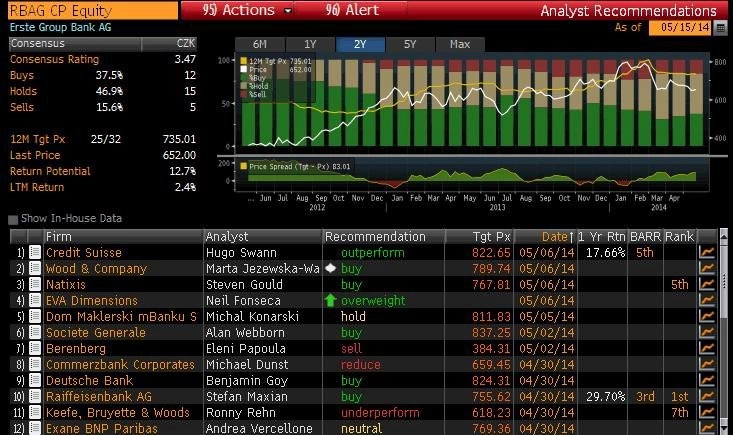Show the chart icon for Societe Generale row
The width and height of the screenshot is (733, 435).
point(706,332)
